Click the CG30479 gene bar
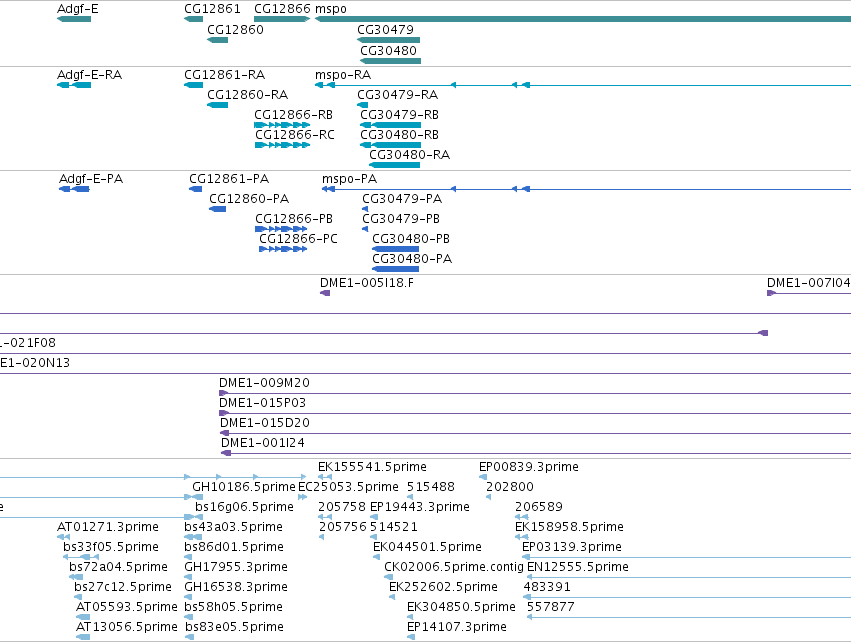 tap(389, 40)
